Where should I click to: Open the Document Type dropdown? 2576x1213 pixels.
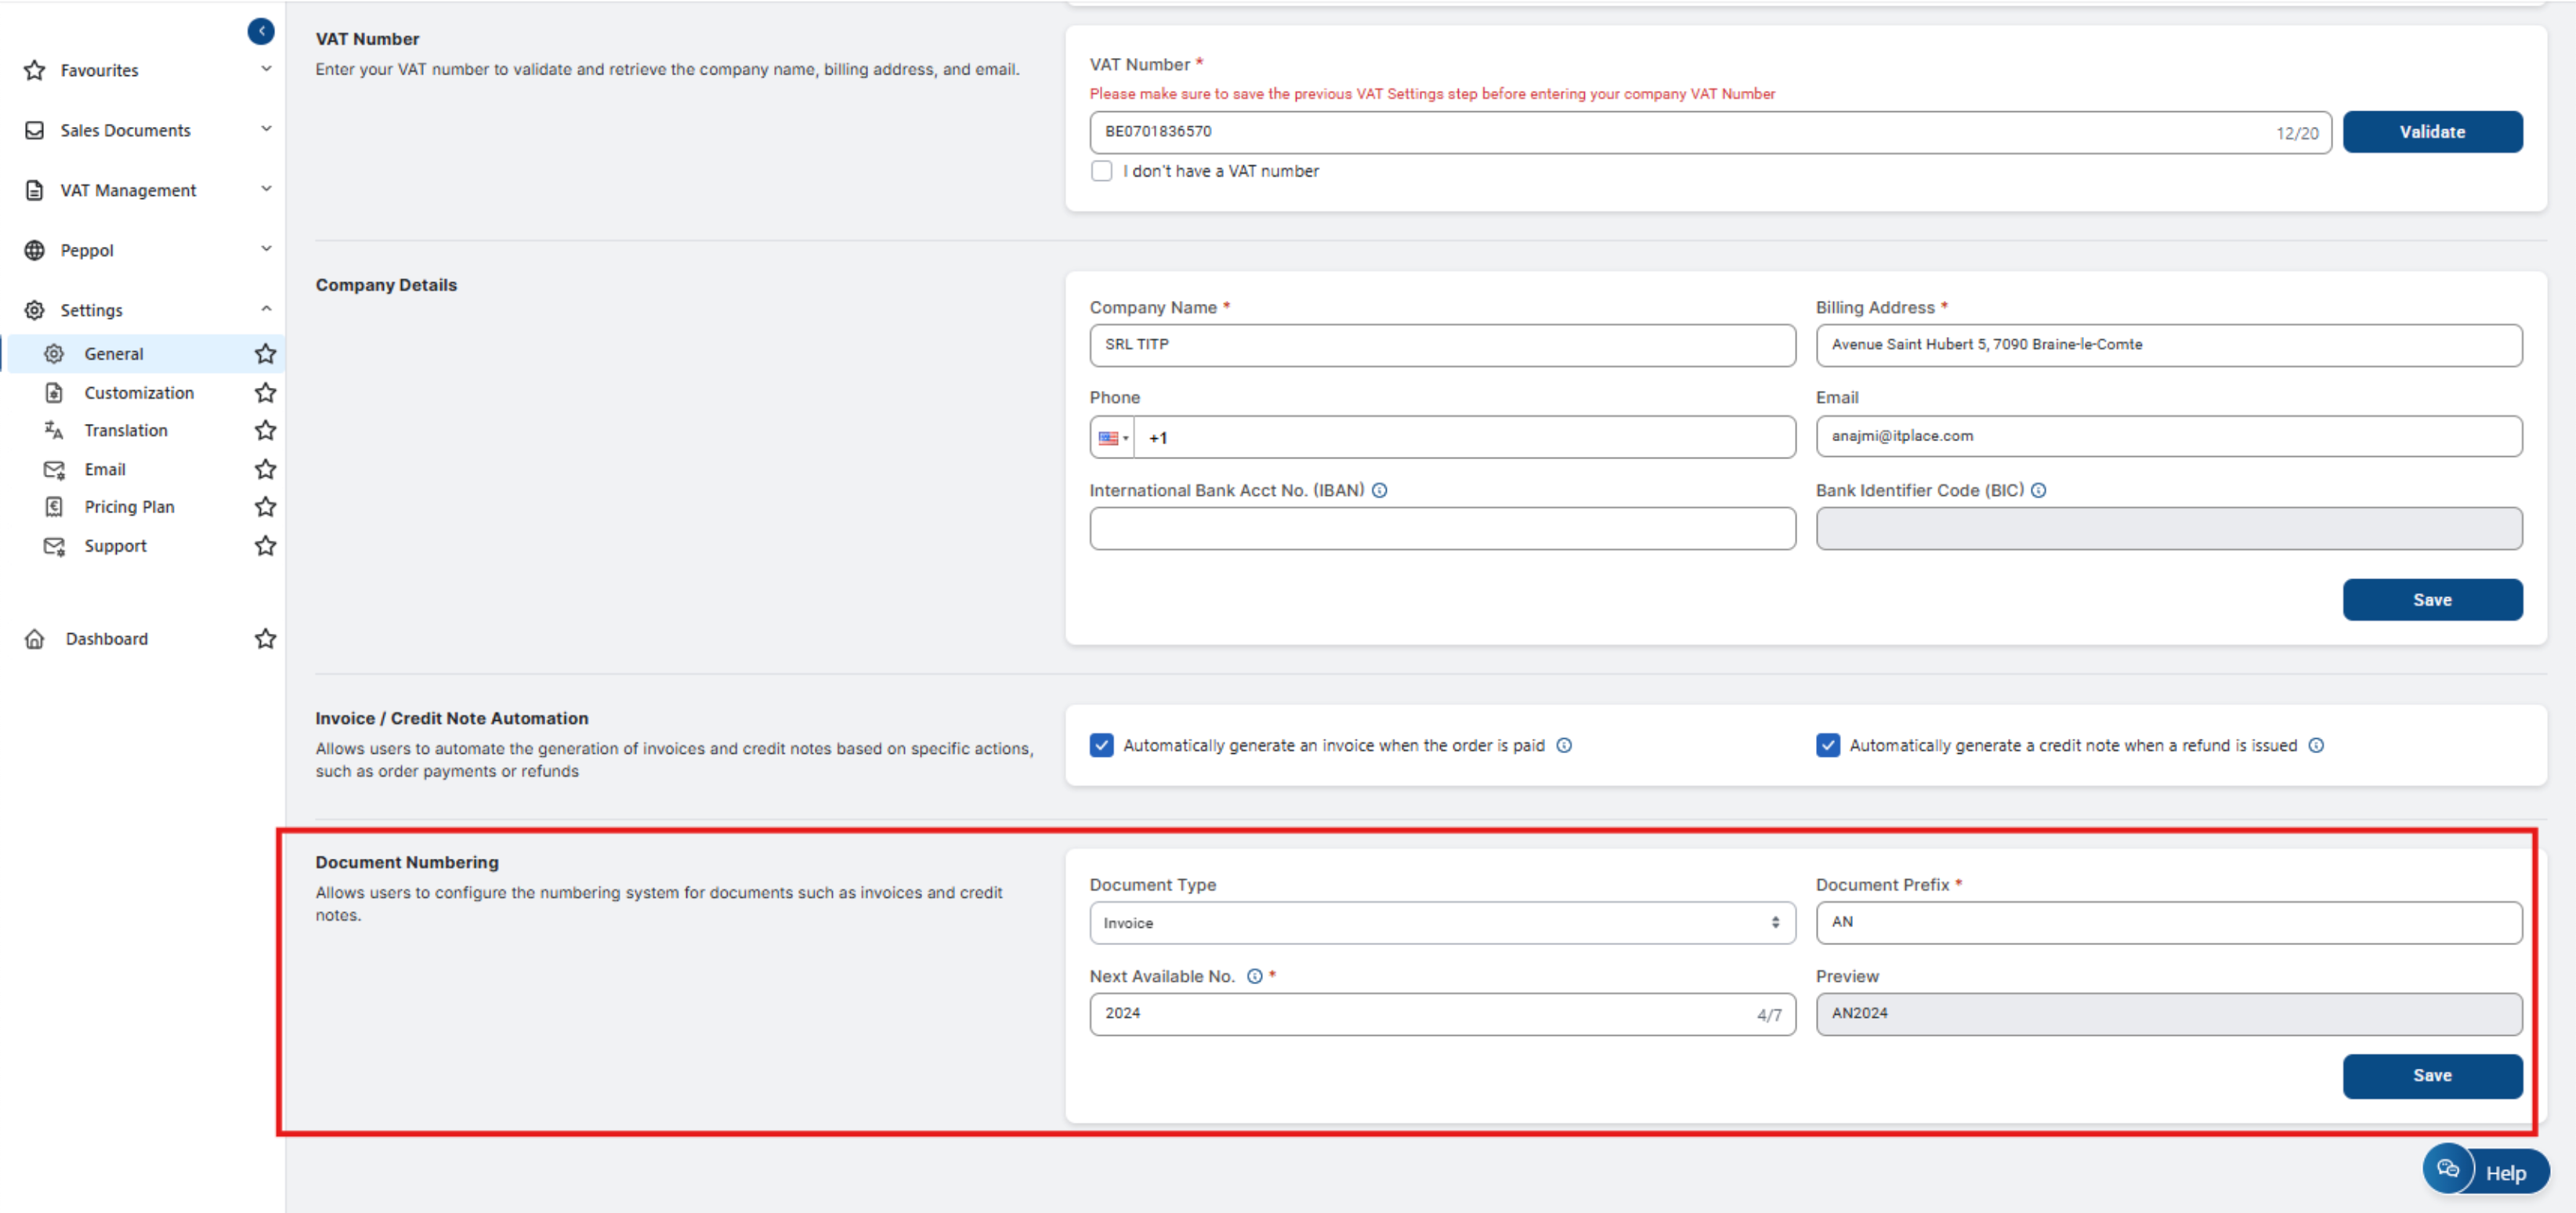pyautogui.click(x=1442, y=923)
